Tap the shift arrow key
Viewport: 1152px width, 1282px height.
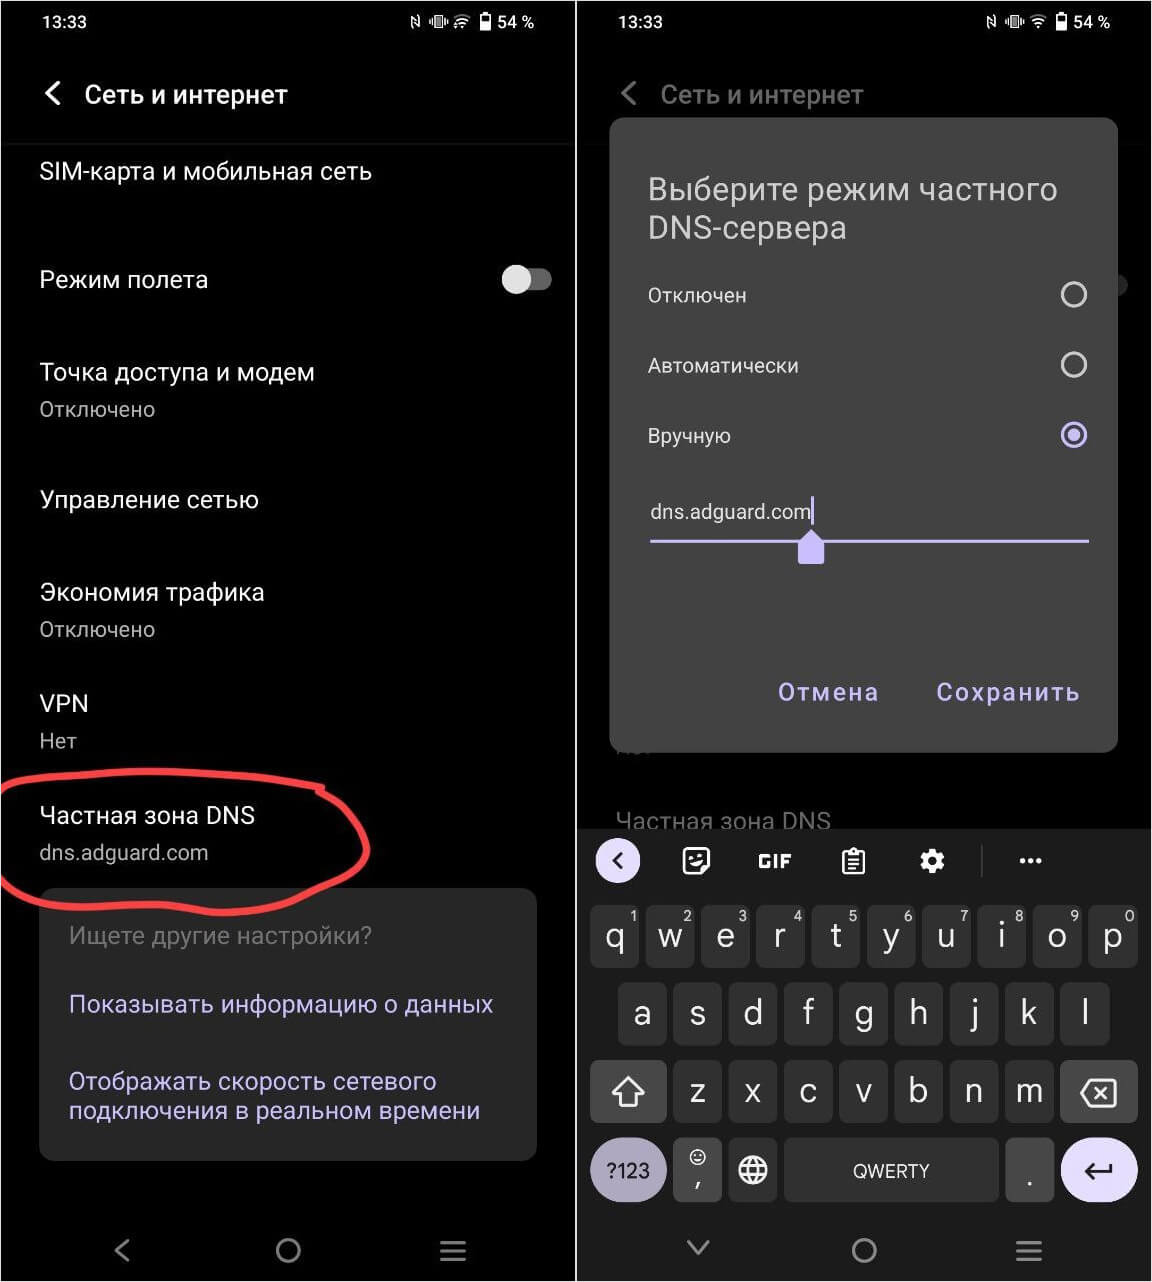tap(628, 1092)
